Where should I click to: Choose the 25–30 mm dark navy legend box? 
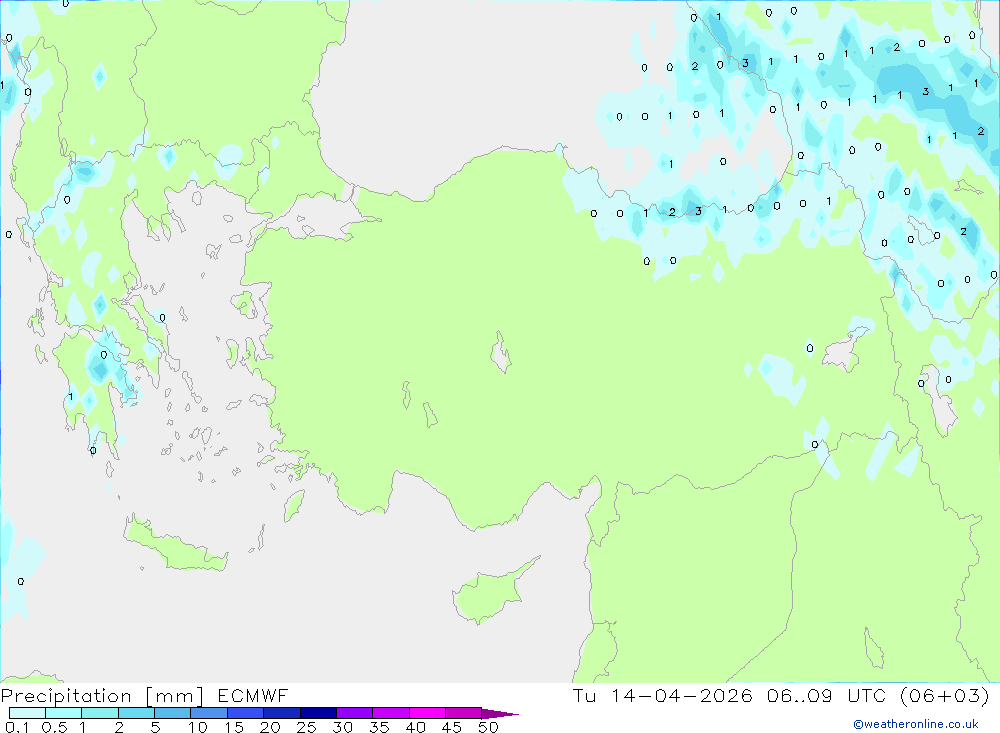318,713
